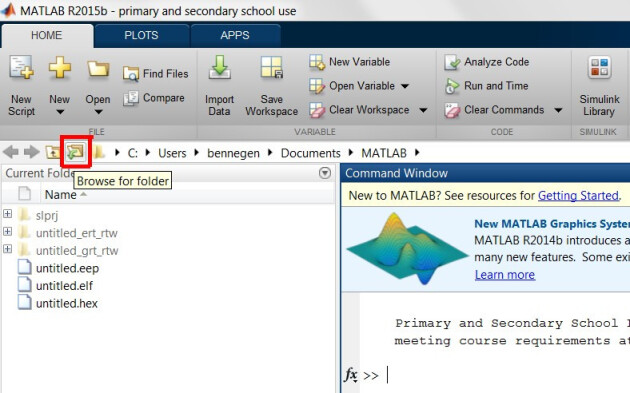The height and width of the screenshot is (393, 630).
Task: Go up one folder level icon
Action: 53,152
